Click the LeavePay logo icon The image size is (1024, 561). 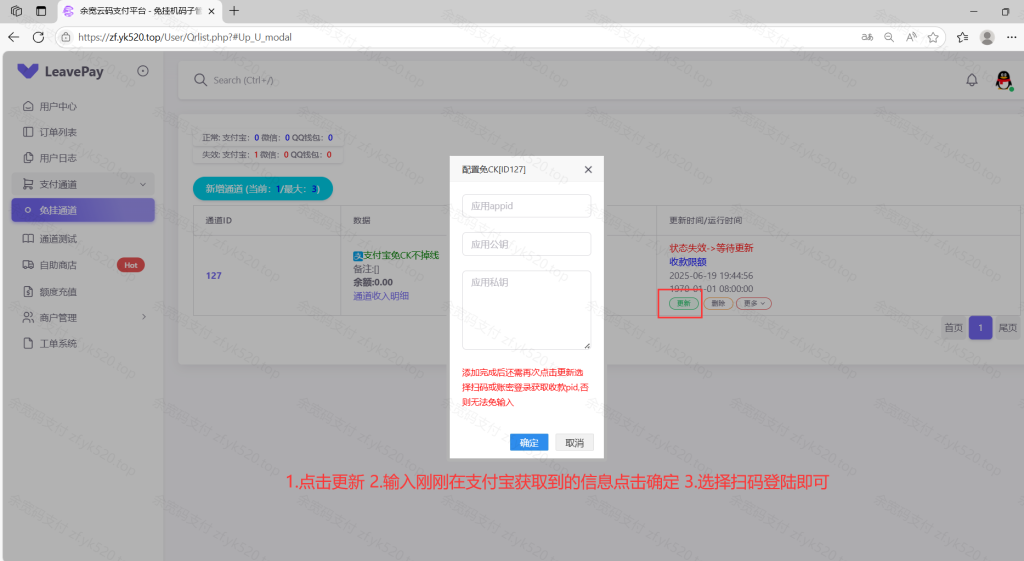[x=28, y=71]
